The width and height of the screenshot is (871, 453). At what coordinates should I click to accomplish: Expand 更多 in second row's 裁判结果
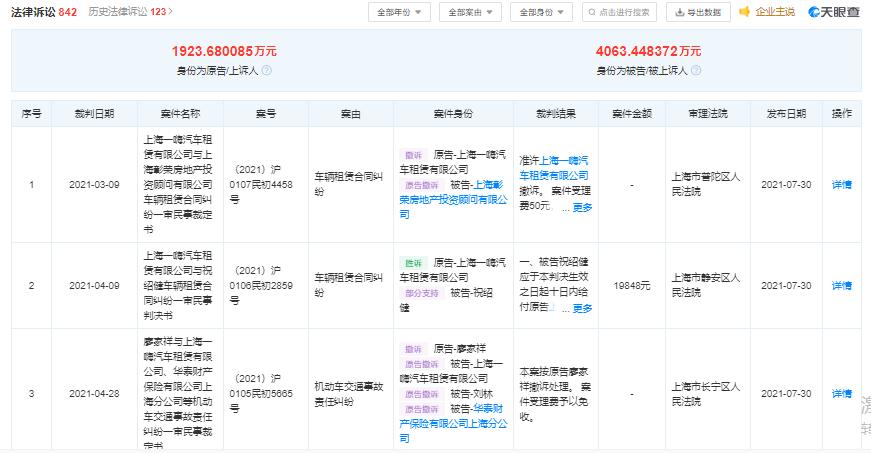click(x=582, y=309)
